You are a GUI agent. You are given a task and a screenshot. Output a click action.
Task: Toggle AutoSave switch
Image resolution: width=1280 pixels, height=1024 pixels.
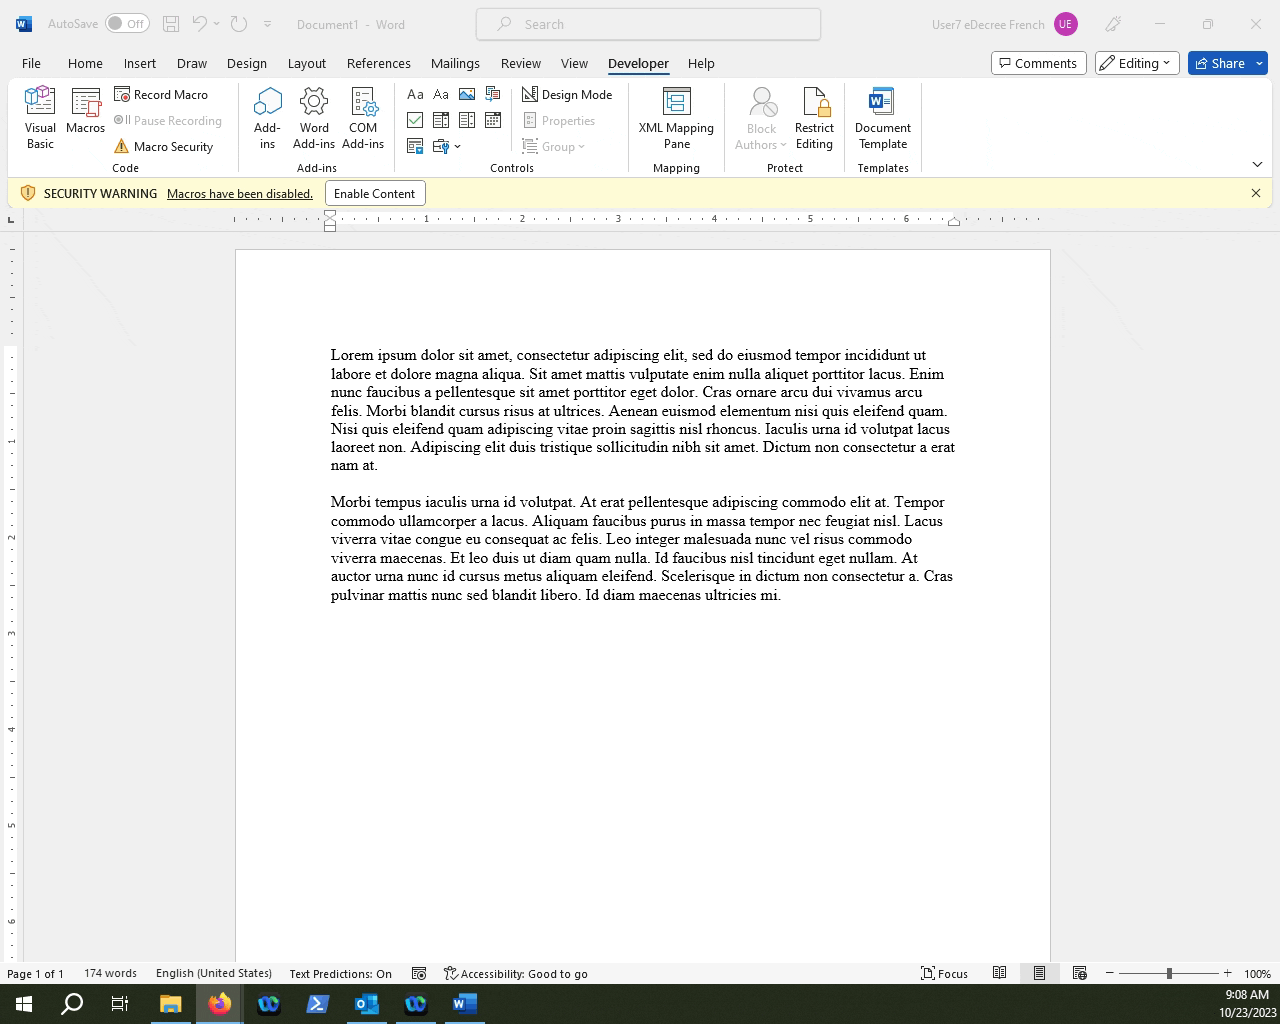(x=127, y=24)
